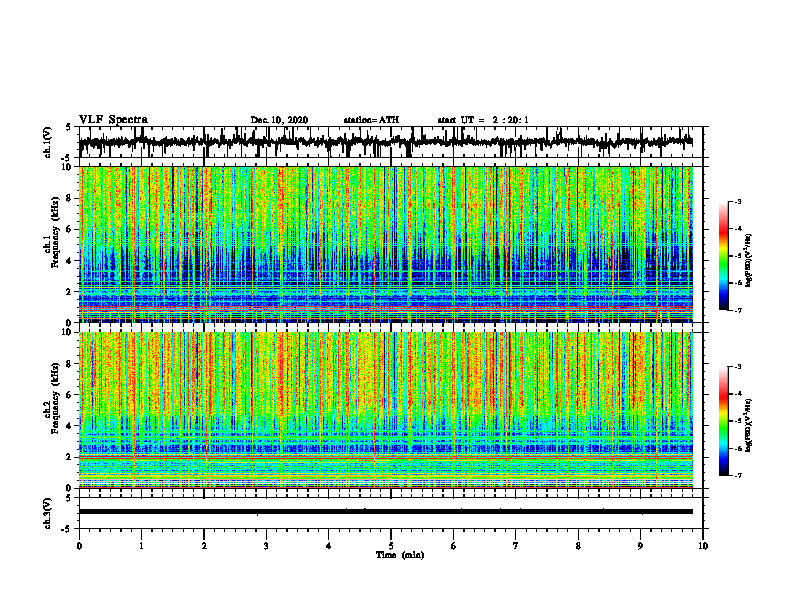
Task: Click the "-5" tick label of ch.3(V) axis
Action: [x=67, y=529]
